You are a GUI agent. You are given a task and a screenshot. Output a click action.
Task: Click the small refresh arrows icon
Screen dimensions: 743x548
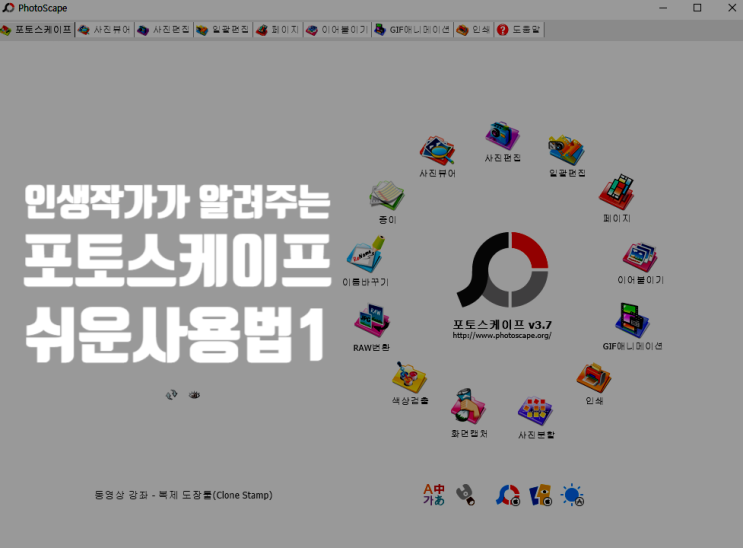pyautogui.click(x=172, y=394)
